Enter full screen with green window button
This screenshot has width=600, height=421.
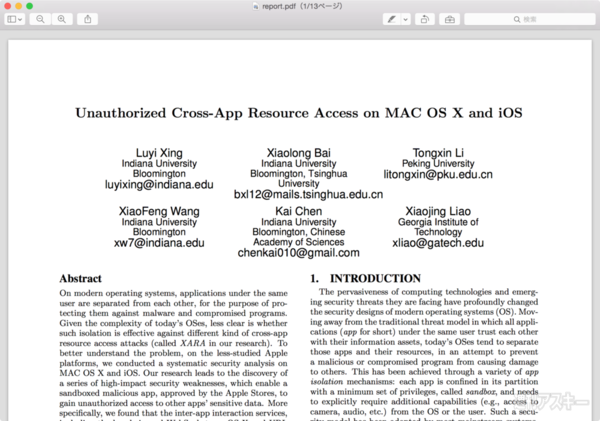coord(29,6)
